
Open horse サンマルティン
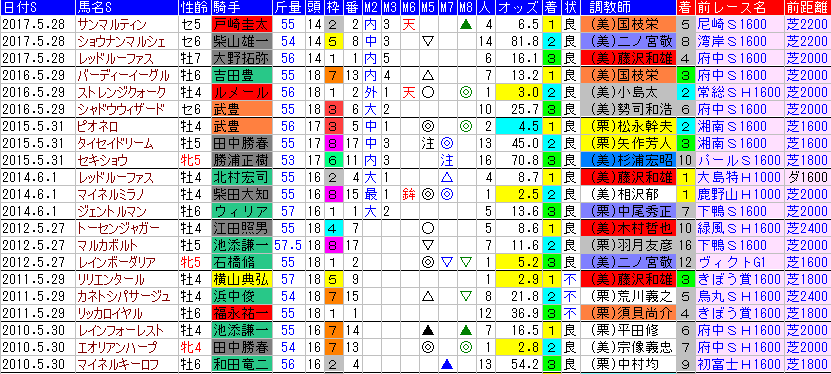click(112, 24)
